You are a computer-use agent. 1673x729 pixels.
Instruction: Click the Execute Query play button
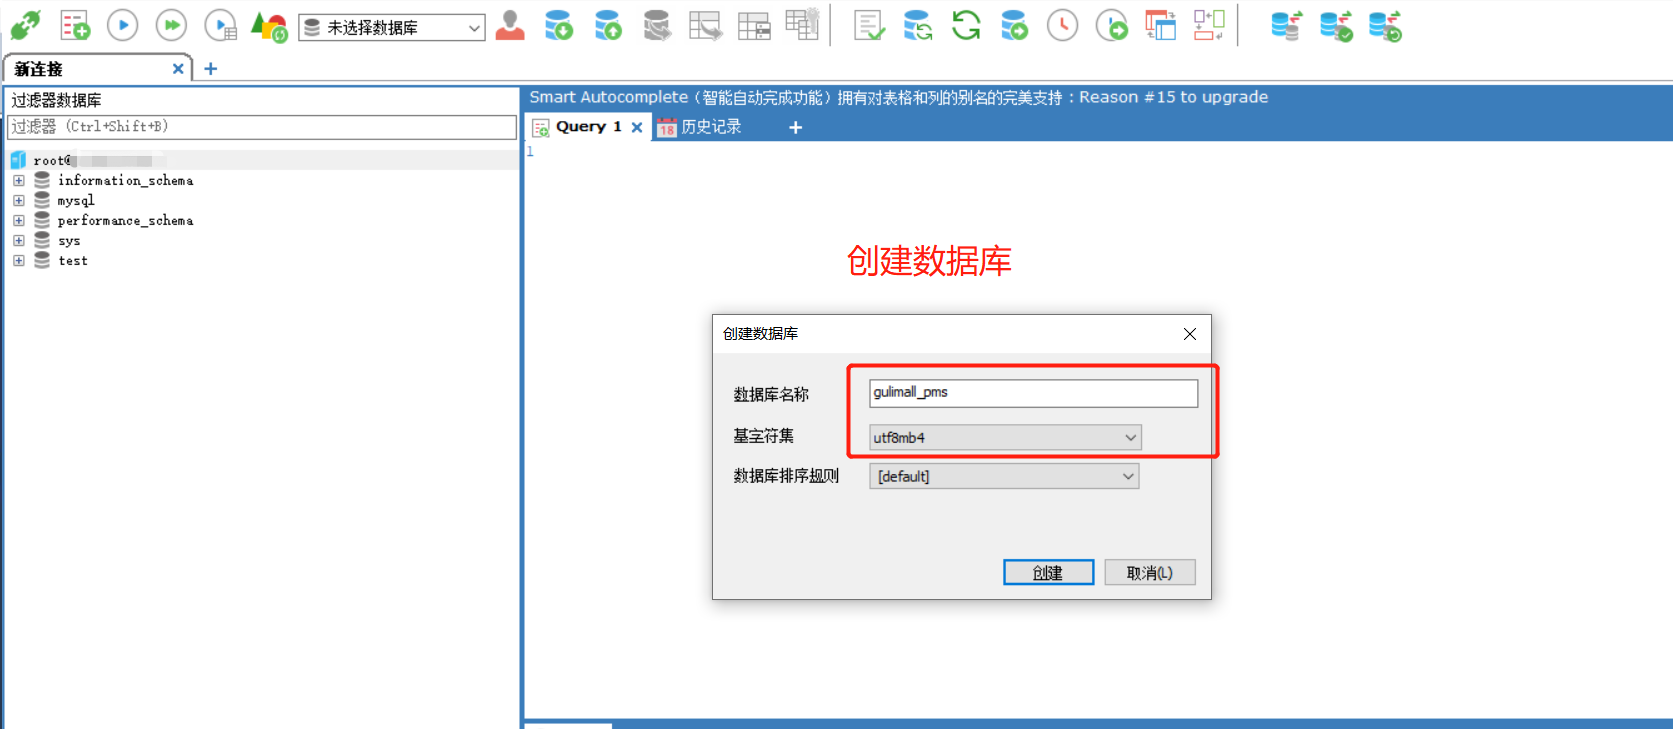click(123, 25)
